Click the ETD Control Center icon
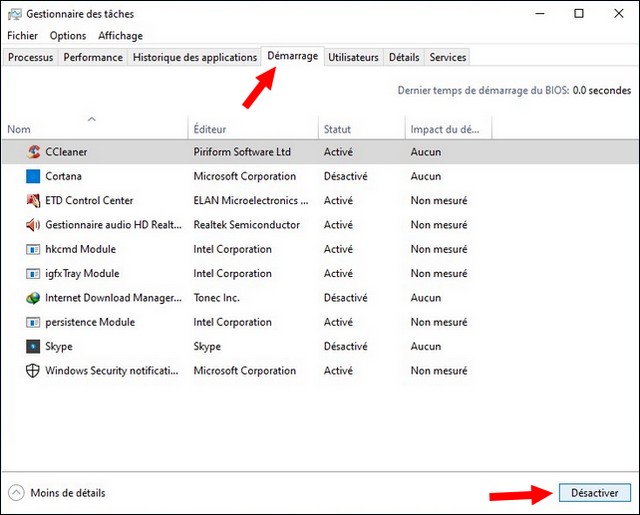 33,200
